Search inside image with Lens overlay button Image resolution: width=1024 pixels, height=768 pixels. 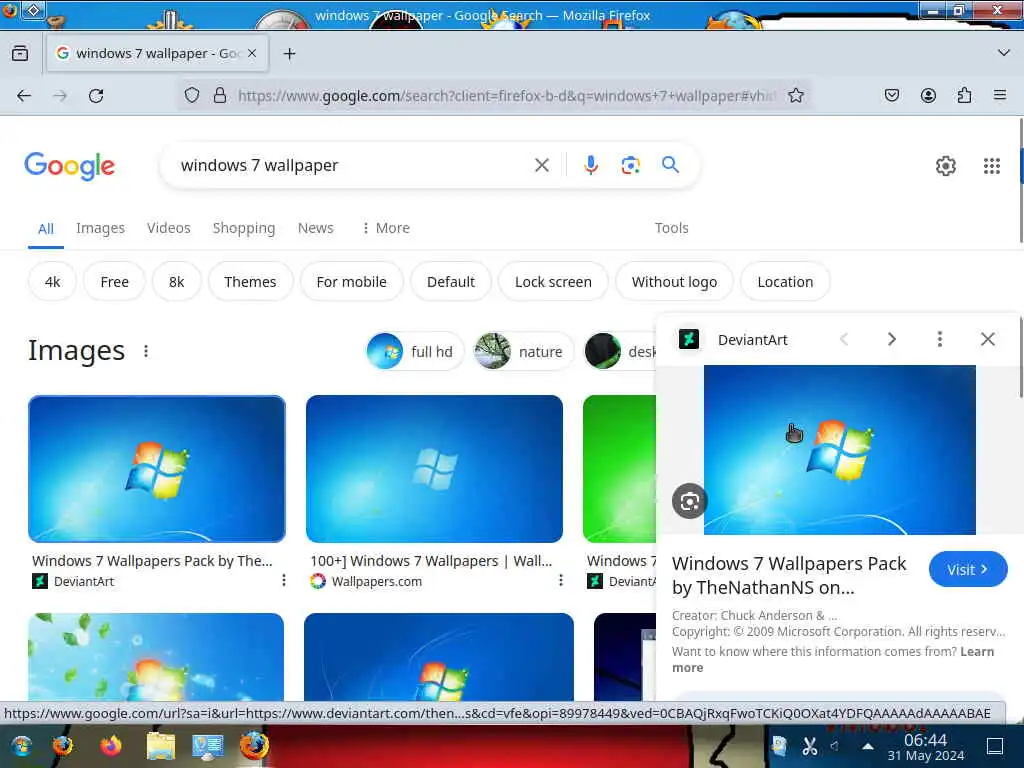click(x=690, y=501)
